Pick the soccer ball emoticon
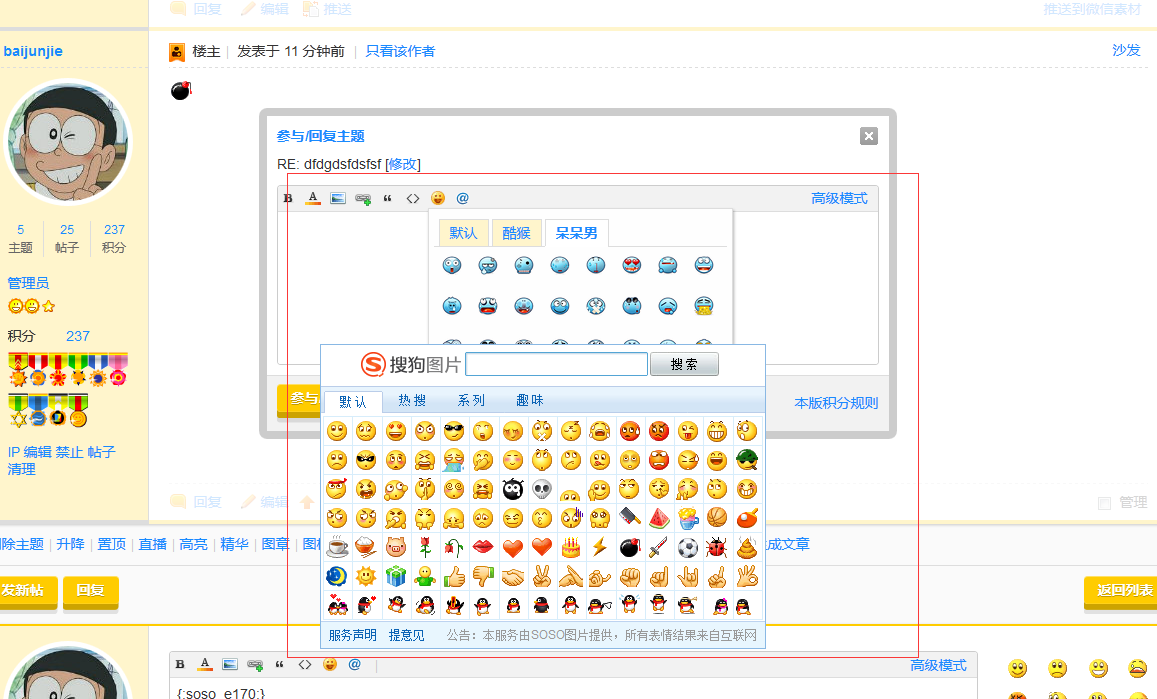Image resolution: width=1157 pixels, height=699 pixels. 688,547
